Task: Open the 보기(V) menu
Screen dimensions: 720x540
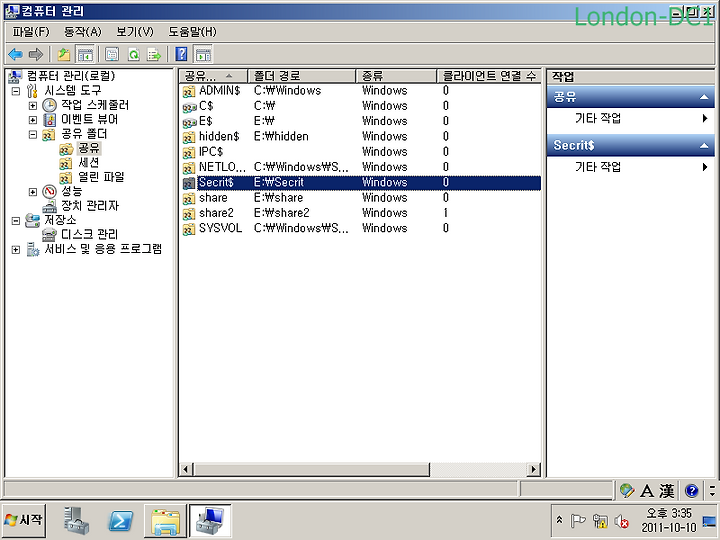Action: point(135,32)
